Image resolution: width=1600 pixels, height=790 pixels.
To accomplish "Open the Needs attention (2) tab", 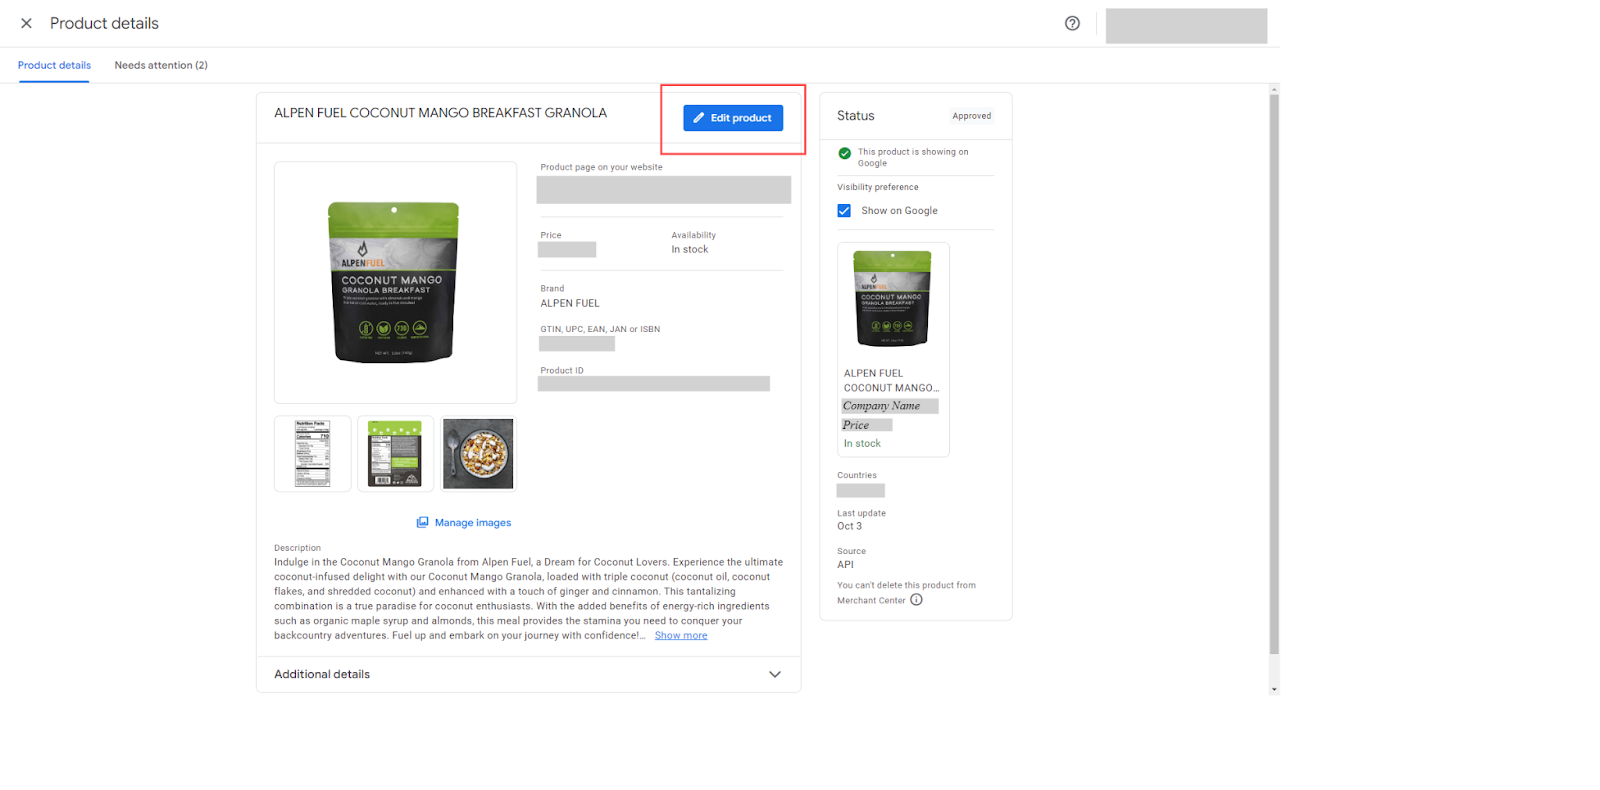I will [161, 65].
